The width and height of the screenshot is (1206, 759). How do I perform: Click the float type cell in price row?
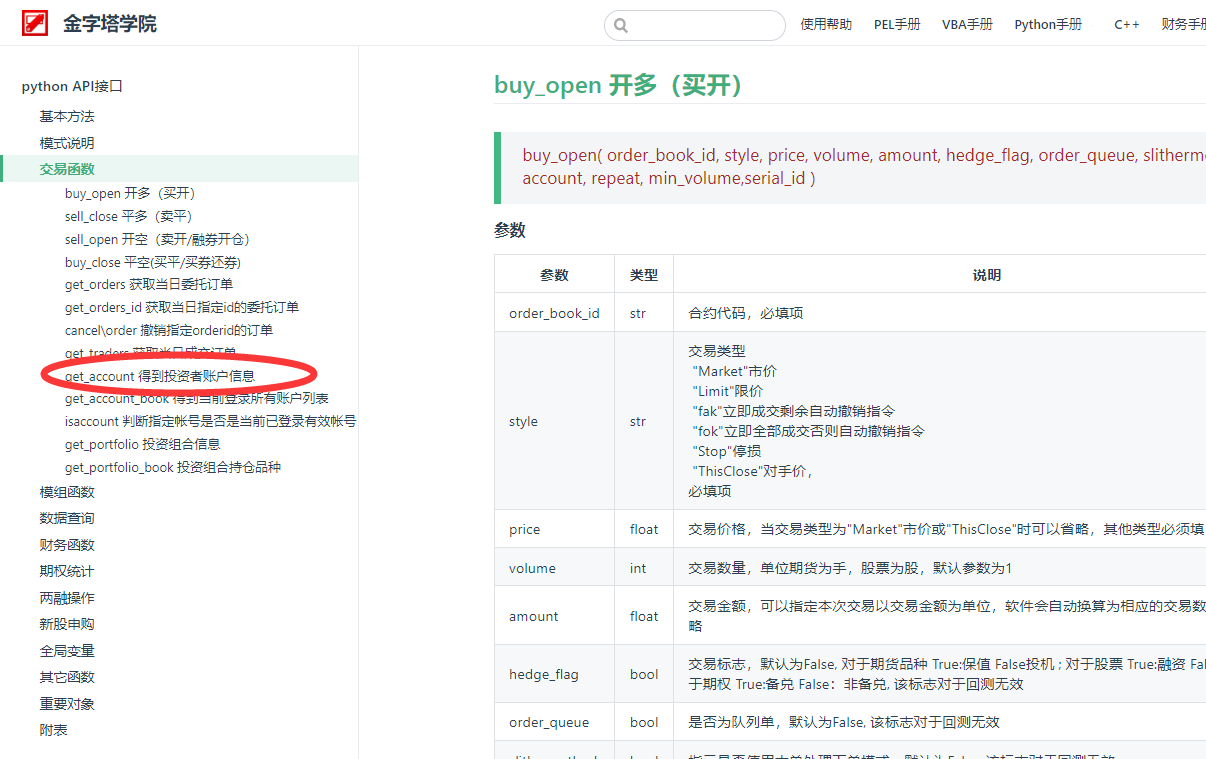point(644,529)
